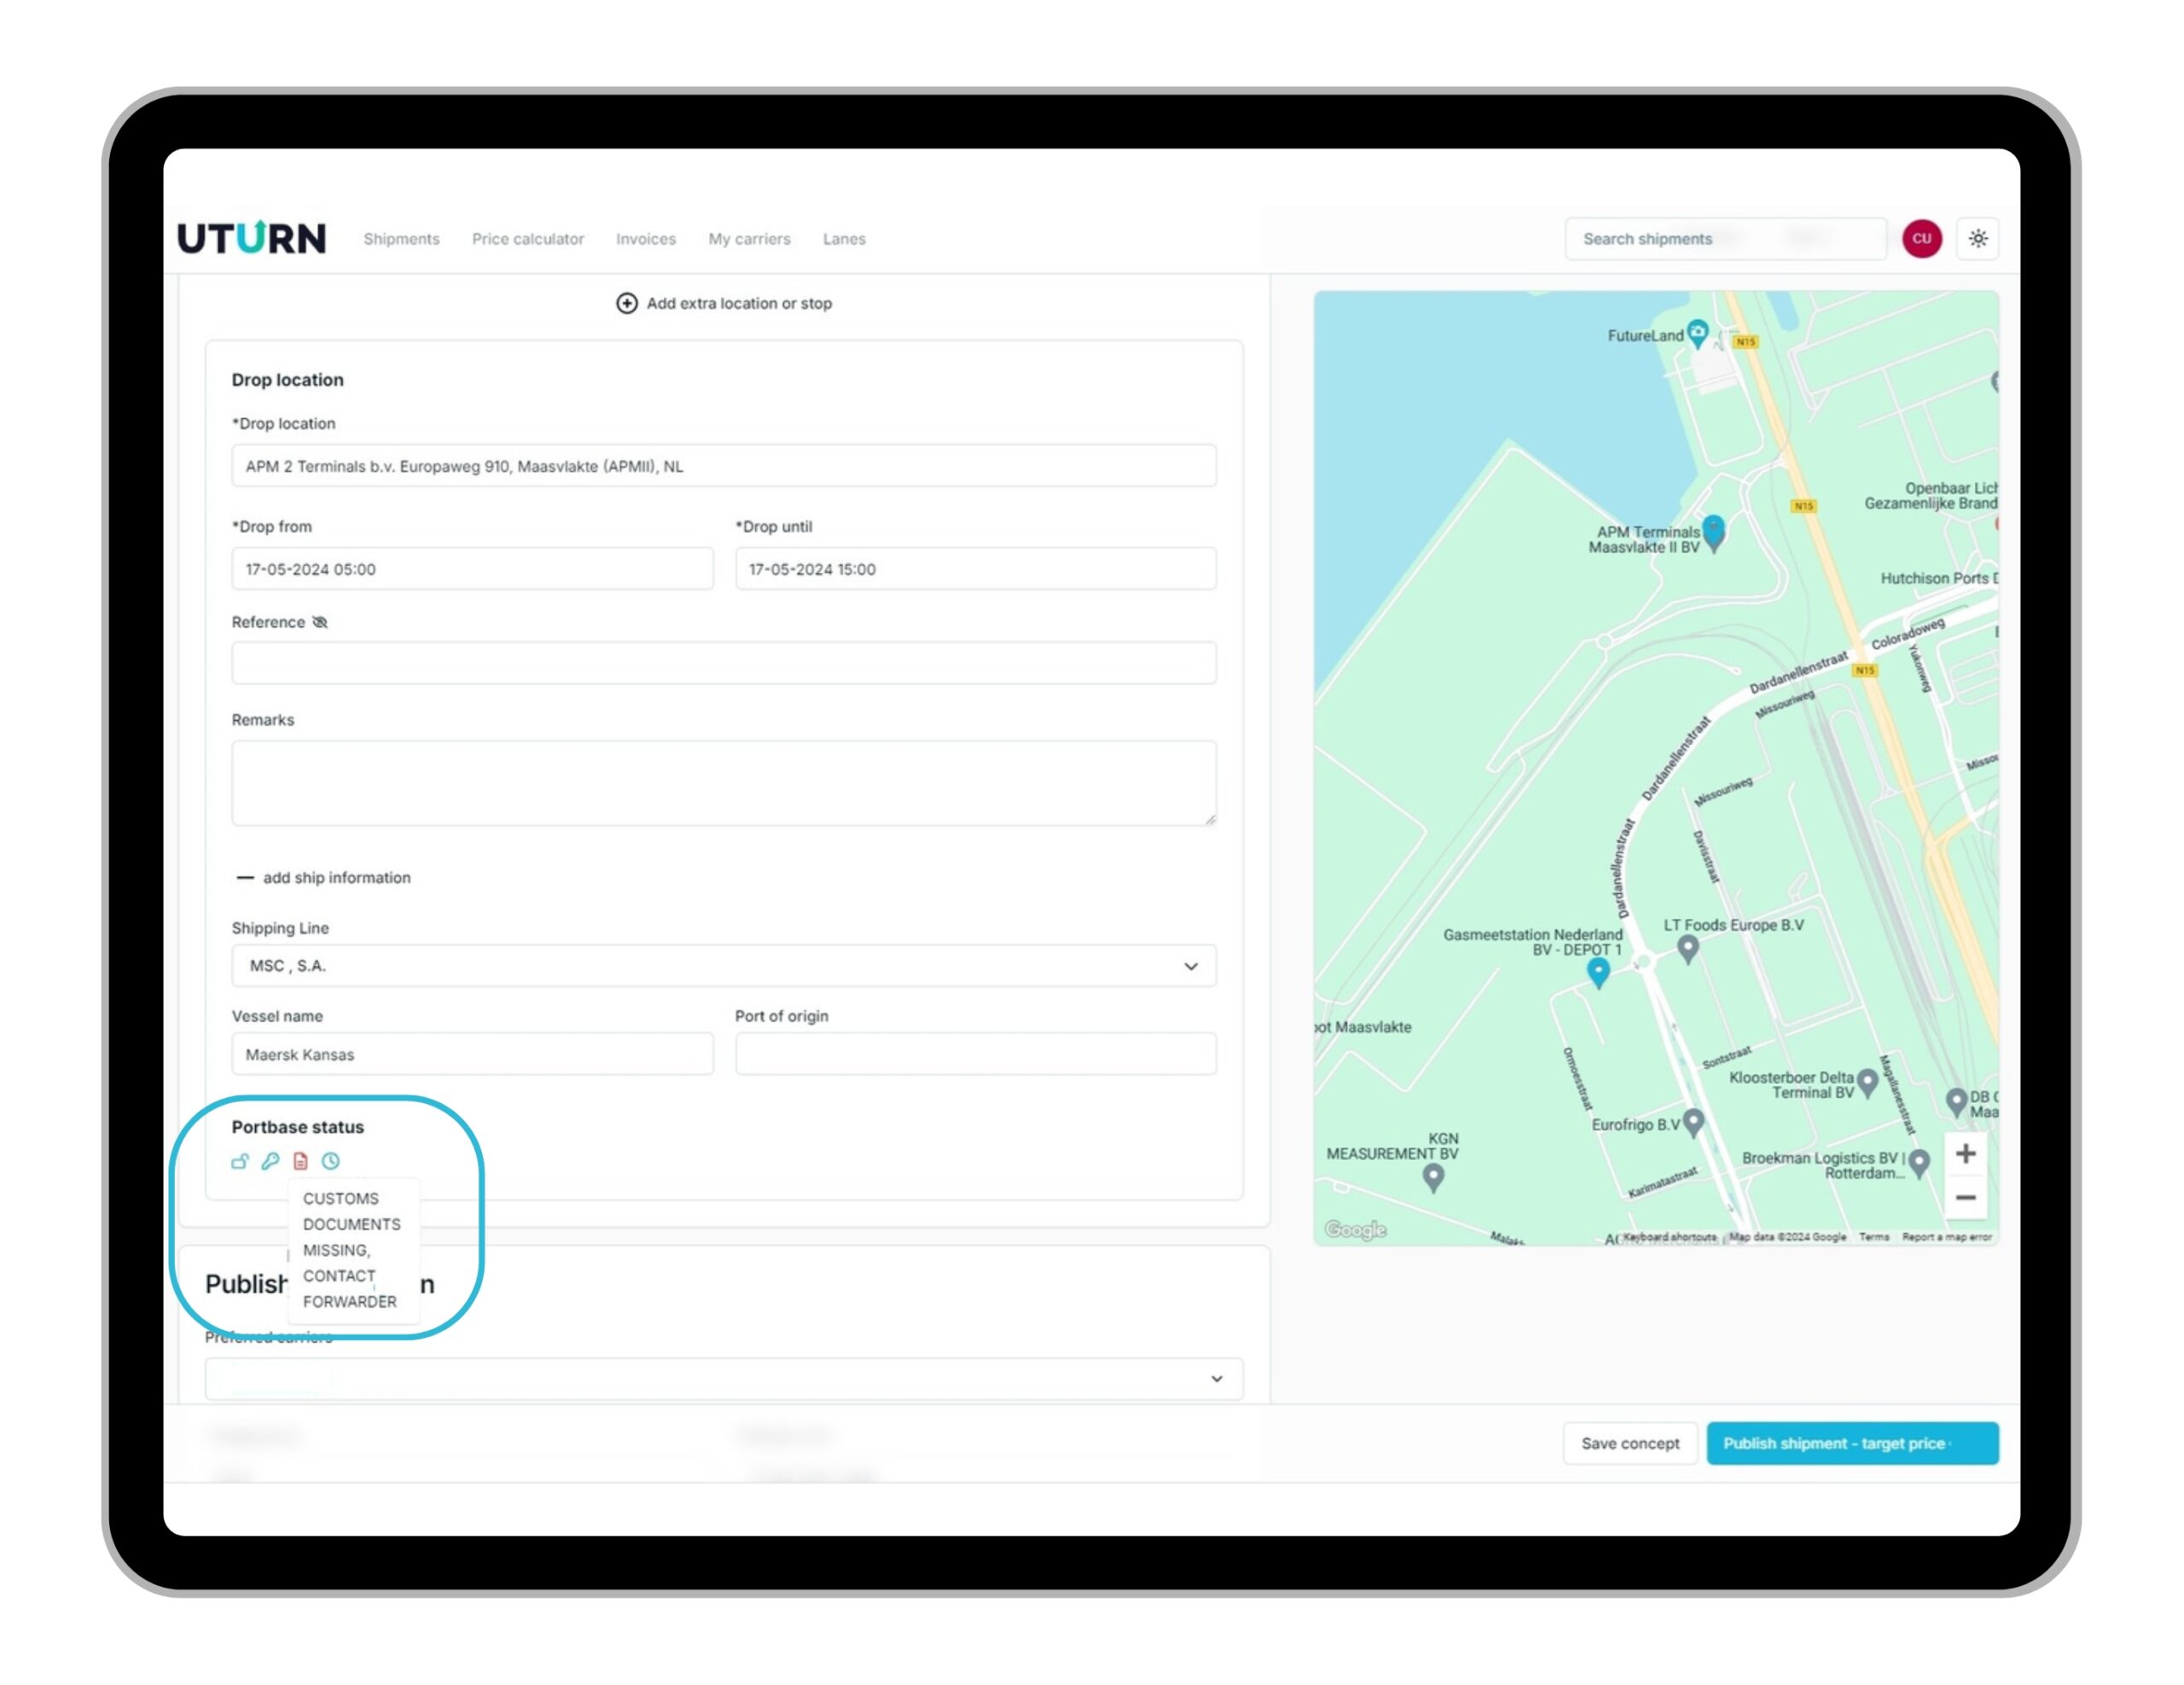Click the Portbase key status icon
The height and width of the screenshot is (1685, 2184).
coord(270,1161)
